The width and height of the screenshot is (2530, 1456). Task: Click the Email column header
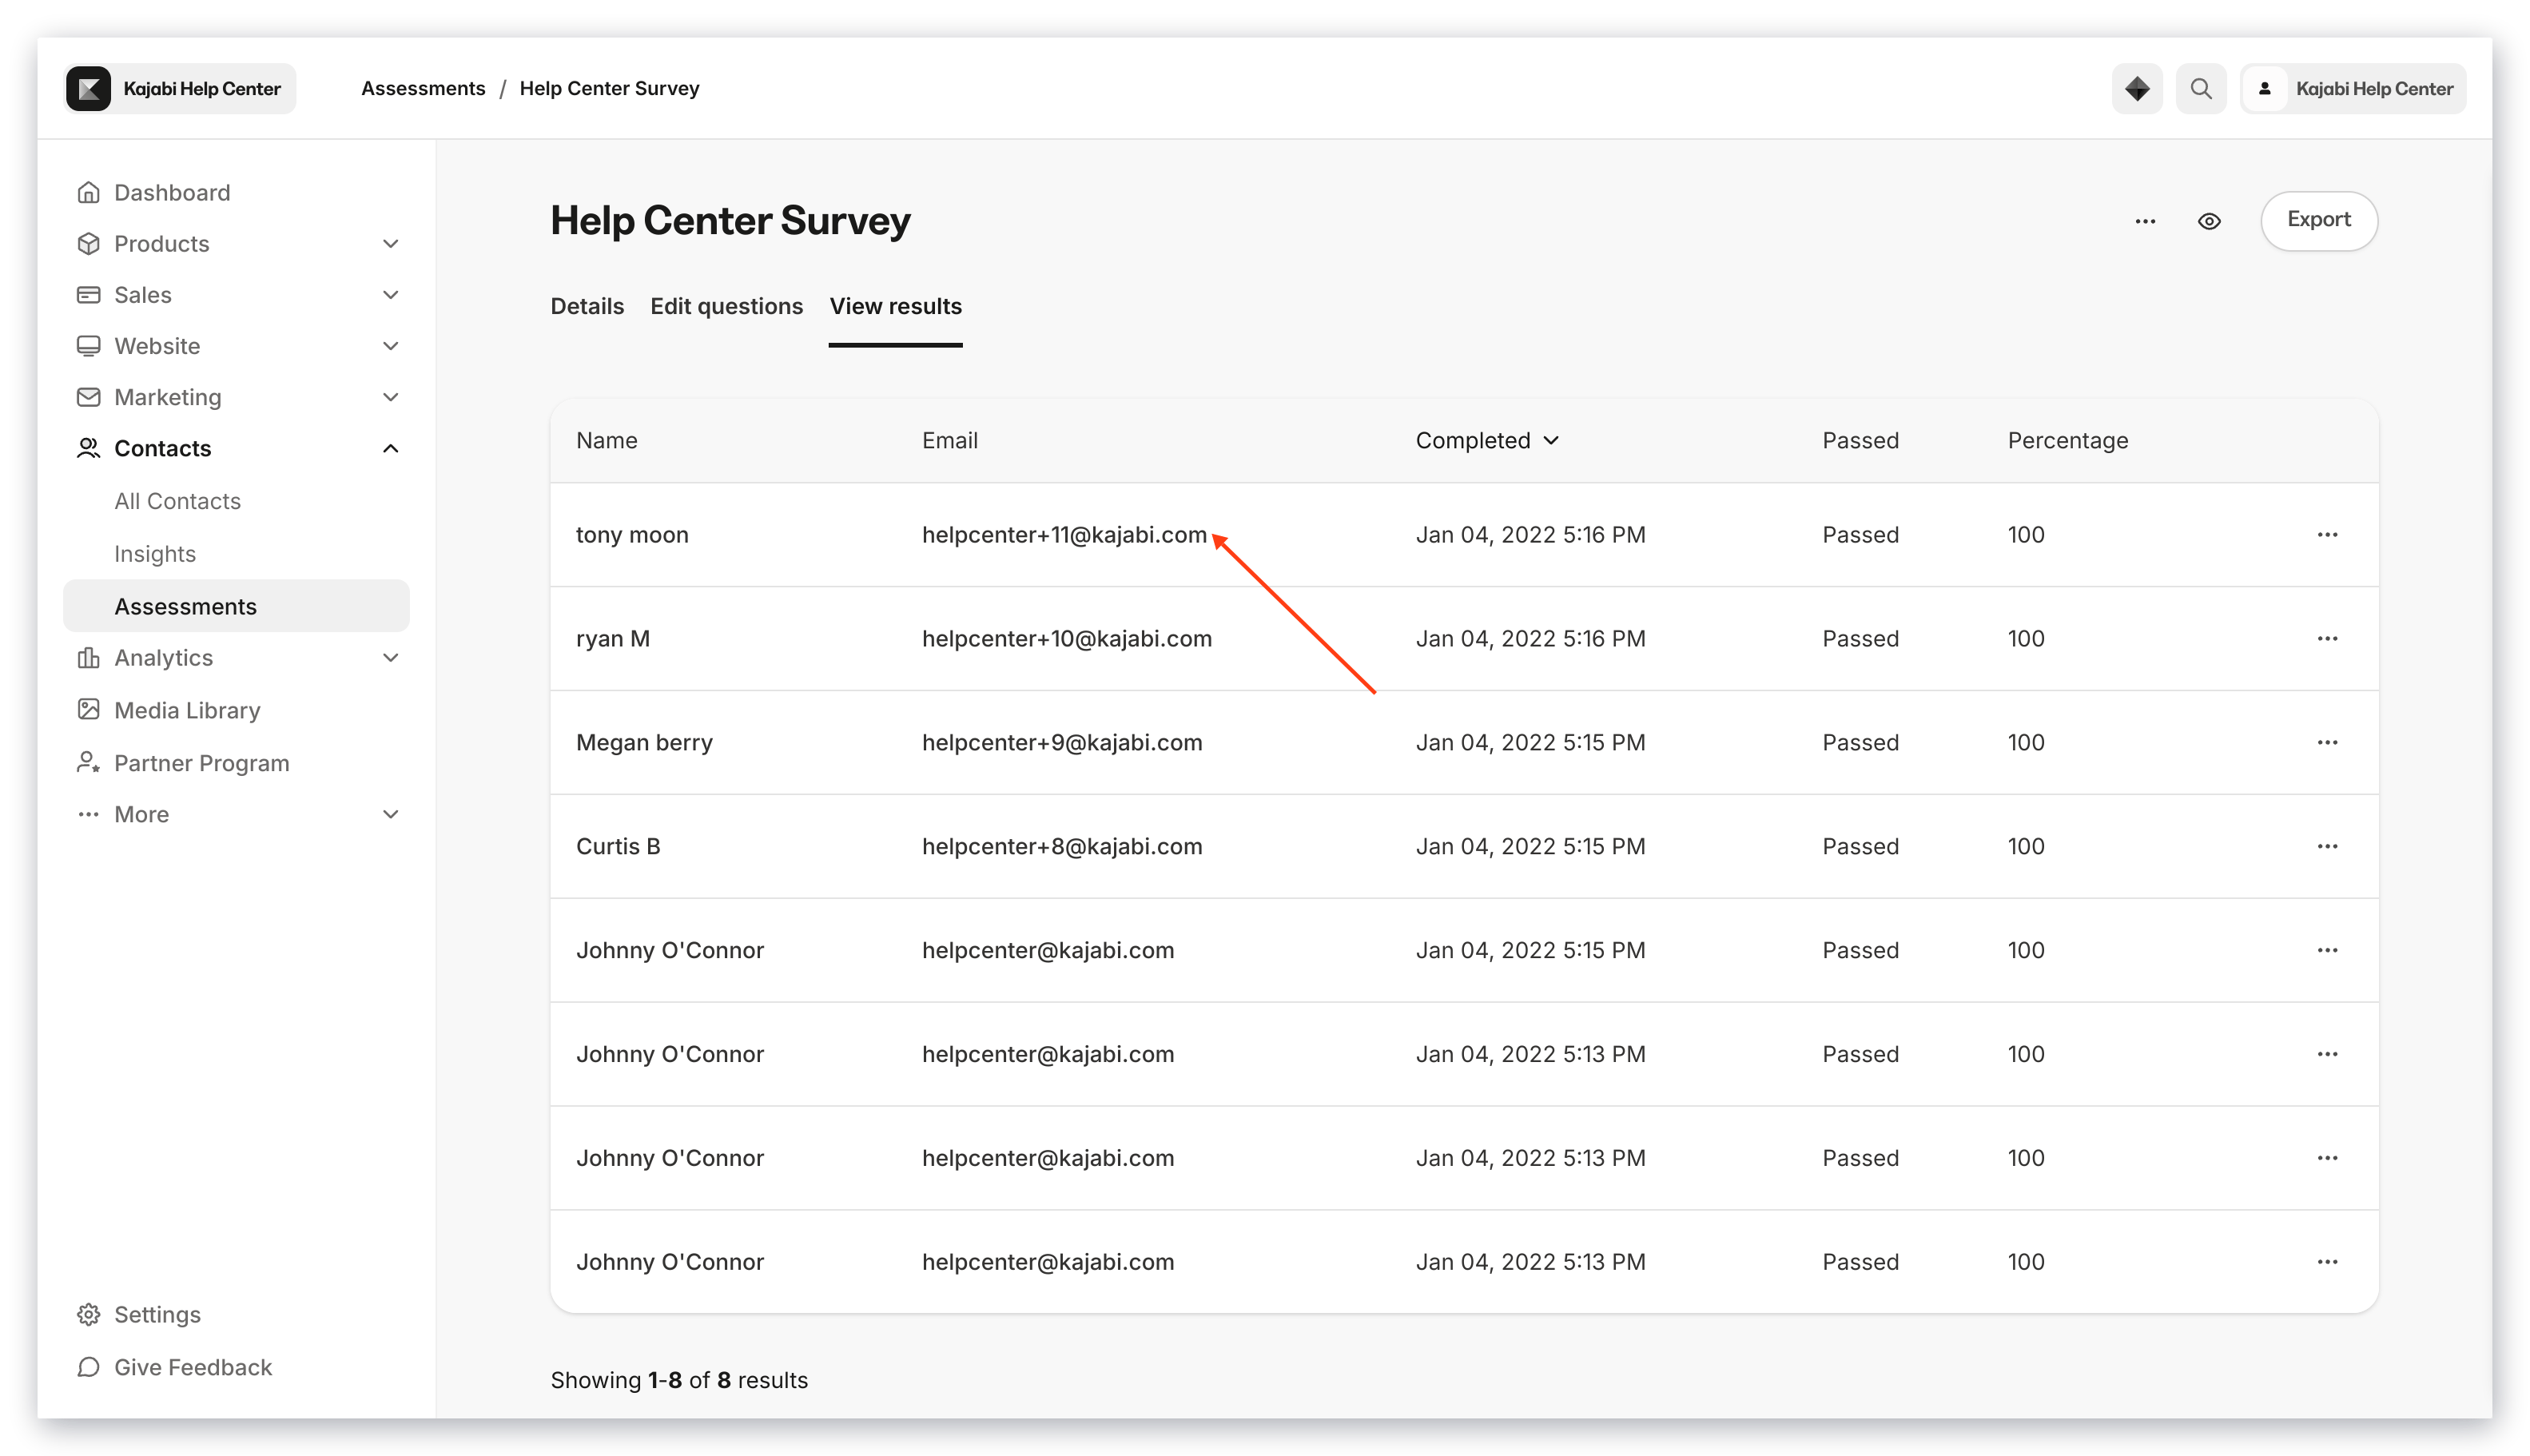pyautogui.click(x=949, y=440)
